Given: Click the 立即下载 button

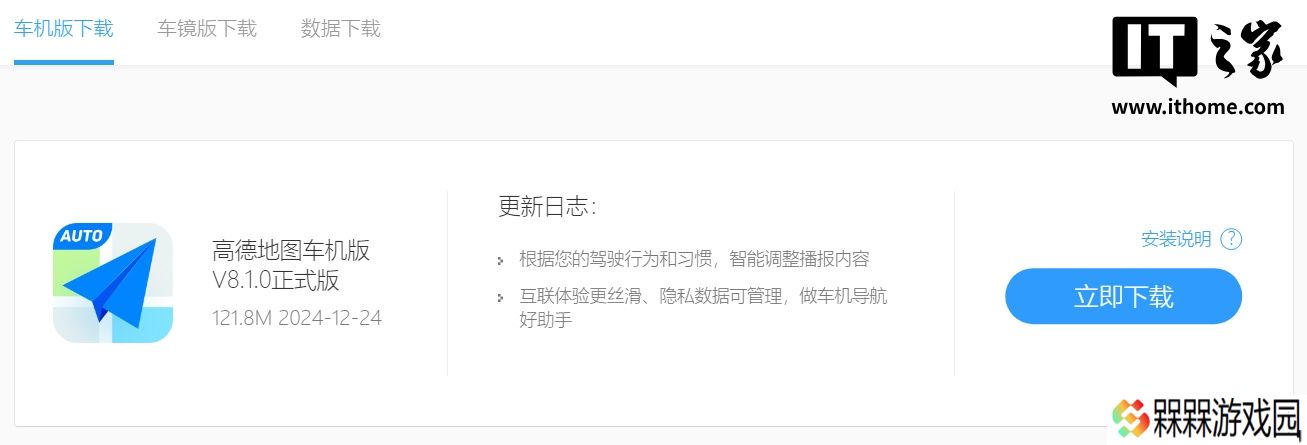Looking at the screenshot, I should (x=1123, y=296).
